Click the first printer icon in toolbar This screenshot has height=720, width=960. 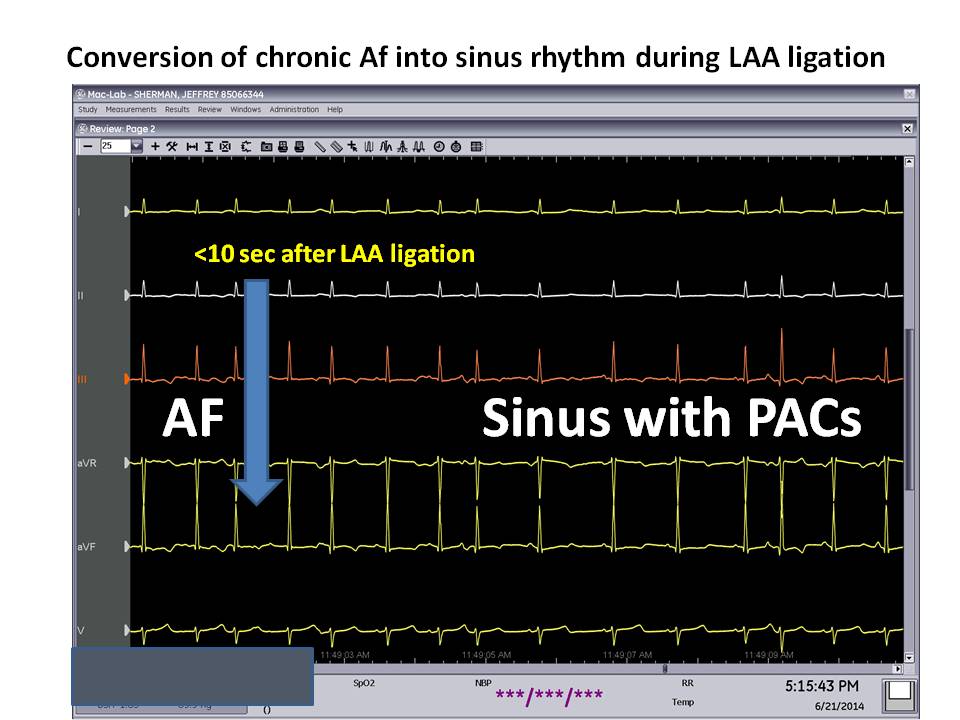283,146
